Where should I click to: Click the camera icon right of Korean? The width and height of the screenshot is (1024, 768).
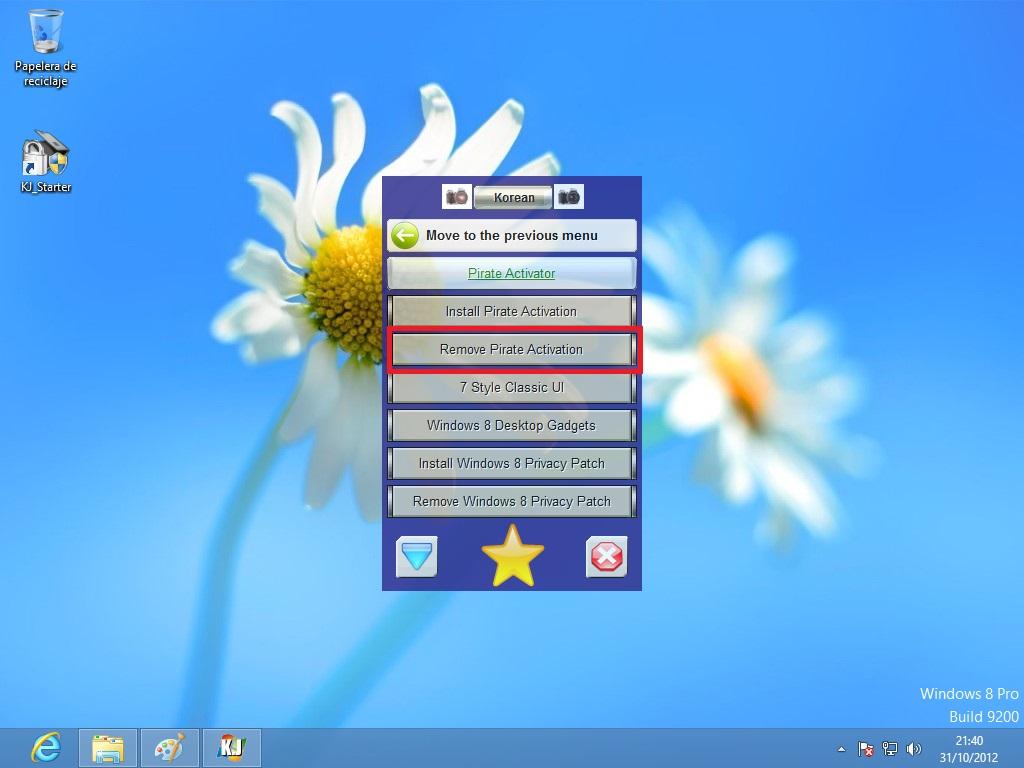click(x=569, y=197)
